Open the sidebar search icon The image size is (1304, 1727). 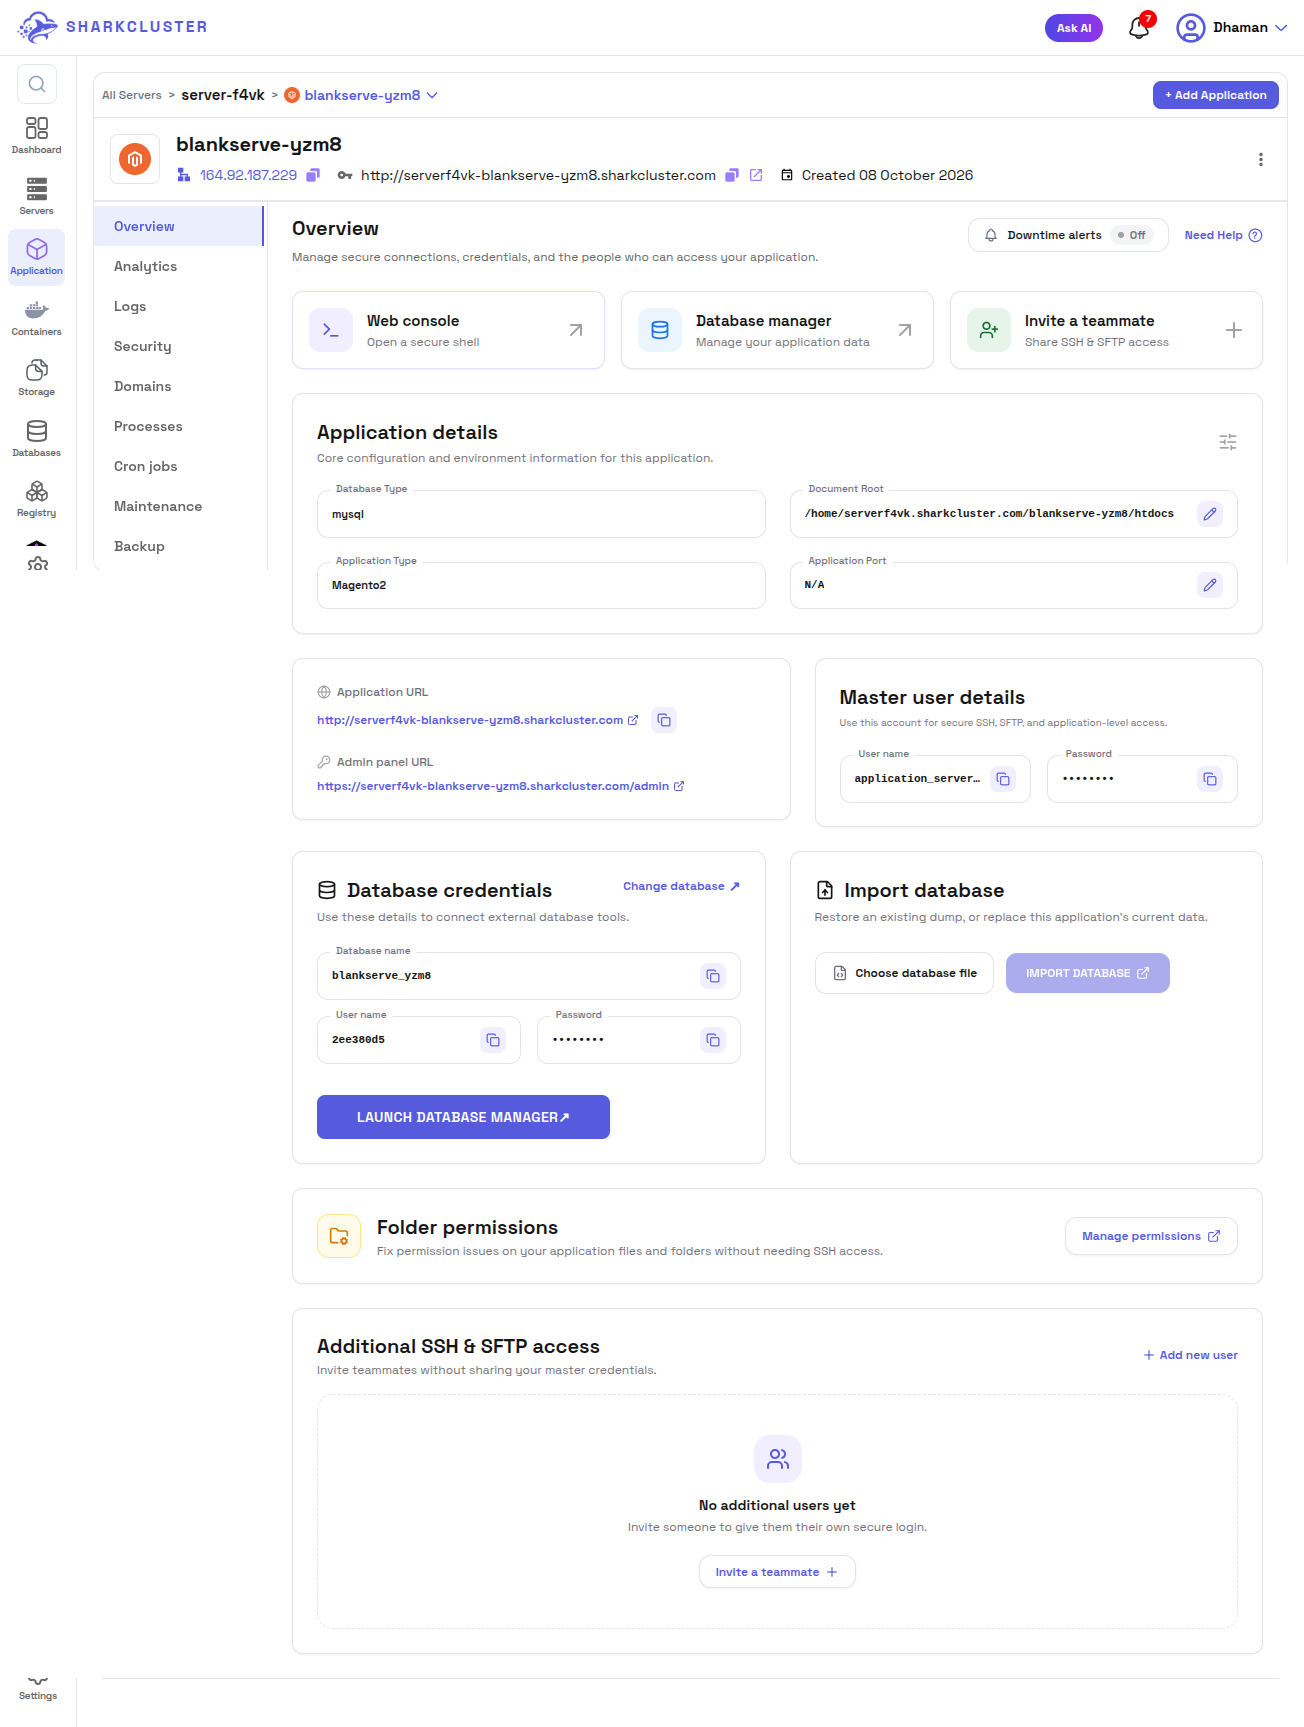37,84
